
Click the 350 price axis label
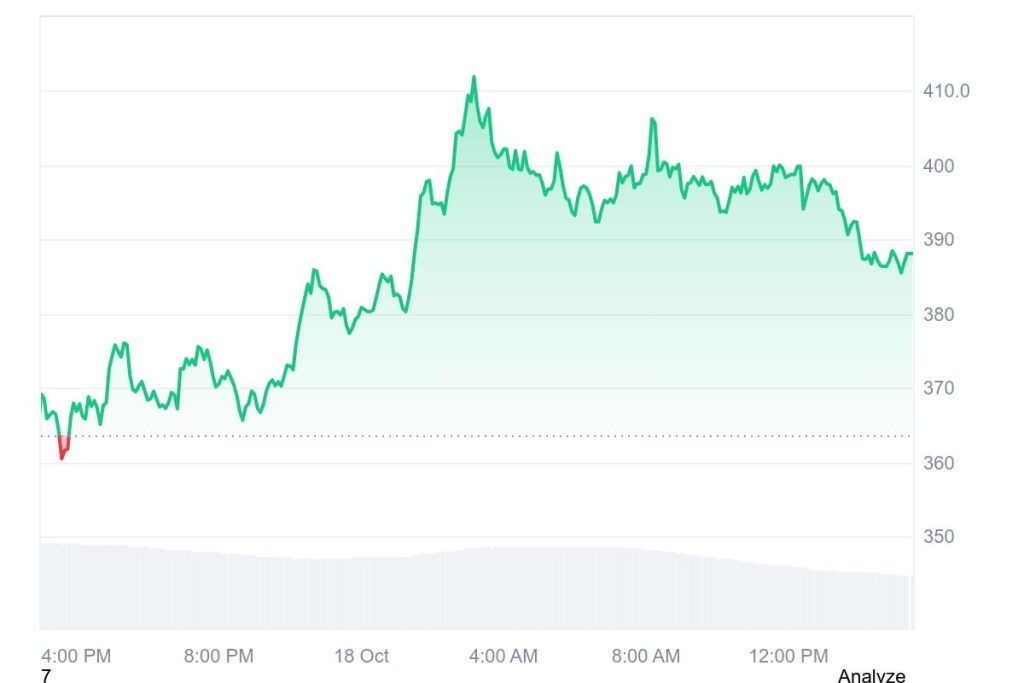tap(938, 537)
